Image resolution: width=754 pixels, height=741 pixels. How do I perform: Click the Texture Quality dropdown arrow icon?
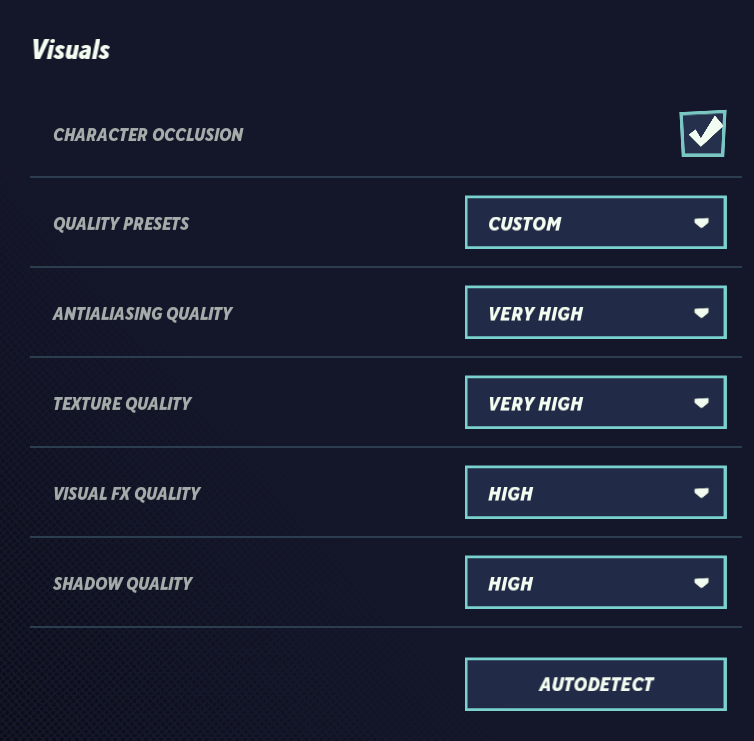coord(702,403)
